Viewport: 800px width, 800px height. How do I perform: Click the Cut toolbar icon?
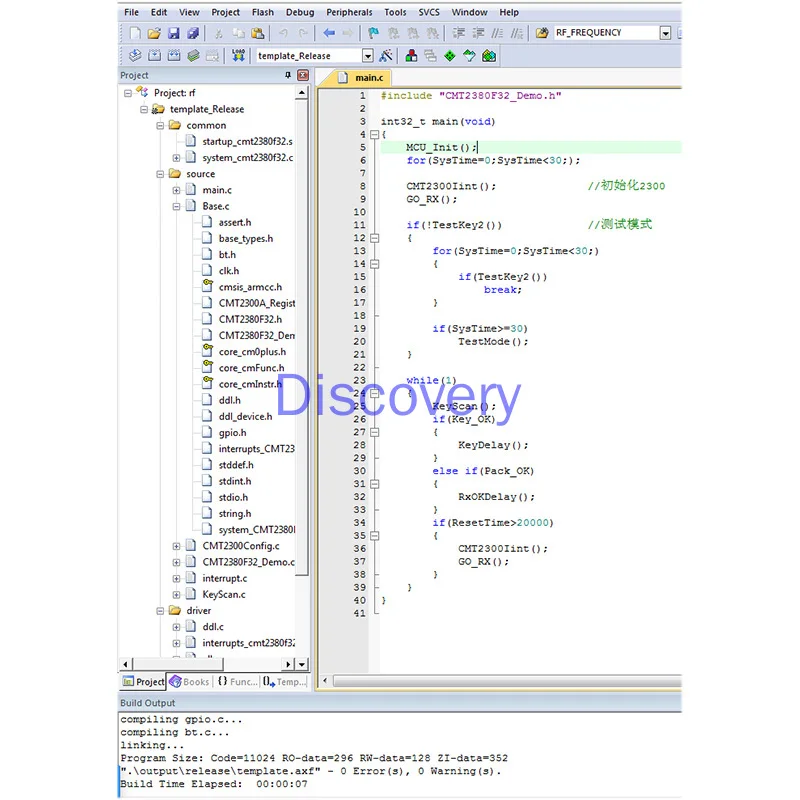click(218, 33)
